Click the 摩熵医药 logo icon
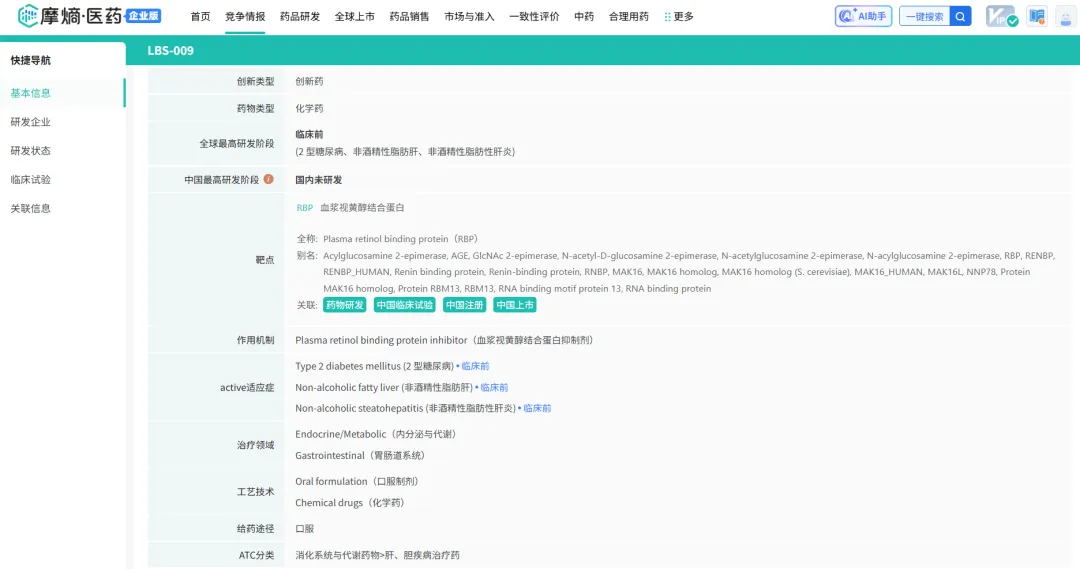Image resolution: width=1080 pixels, height=569 pixels. pos(27,17)
